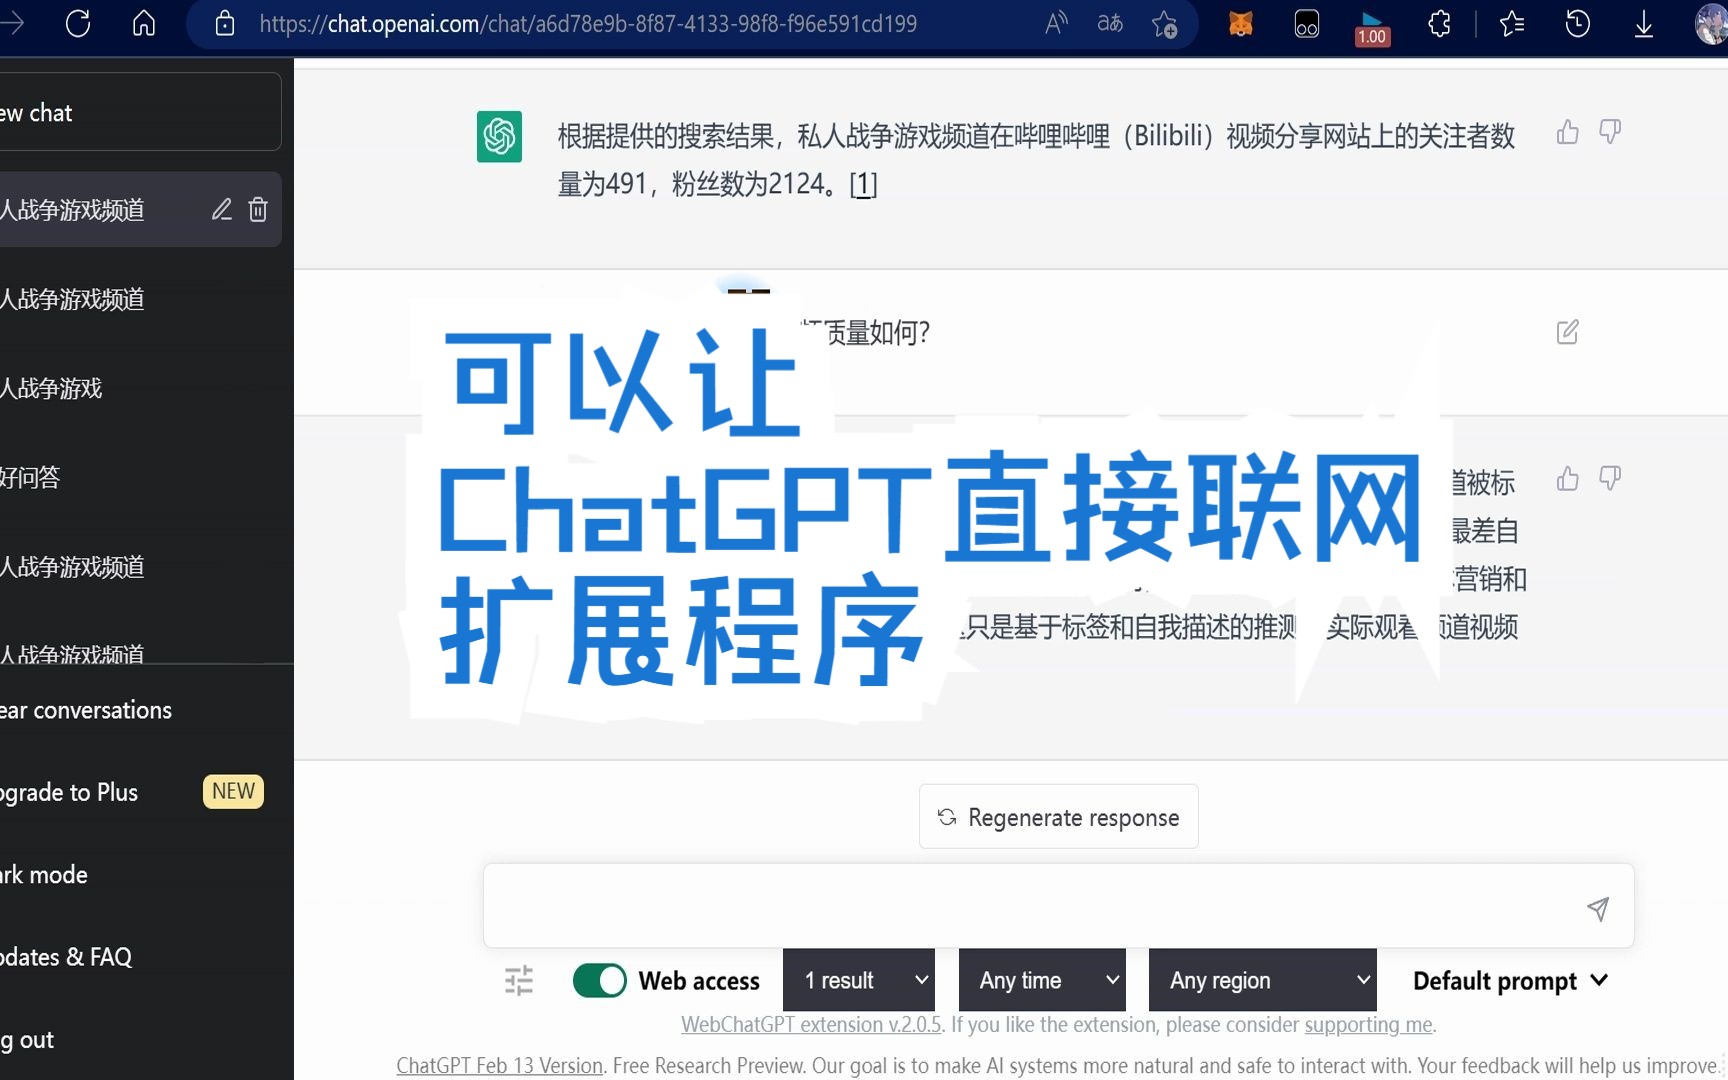The height and width of the screenshot is (1080, 1728).
Task: Thumbs down the first ChatGPT answer
Action: coord(1610,132)
